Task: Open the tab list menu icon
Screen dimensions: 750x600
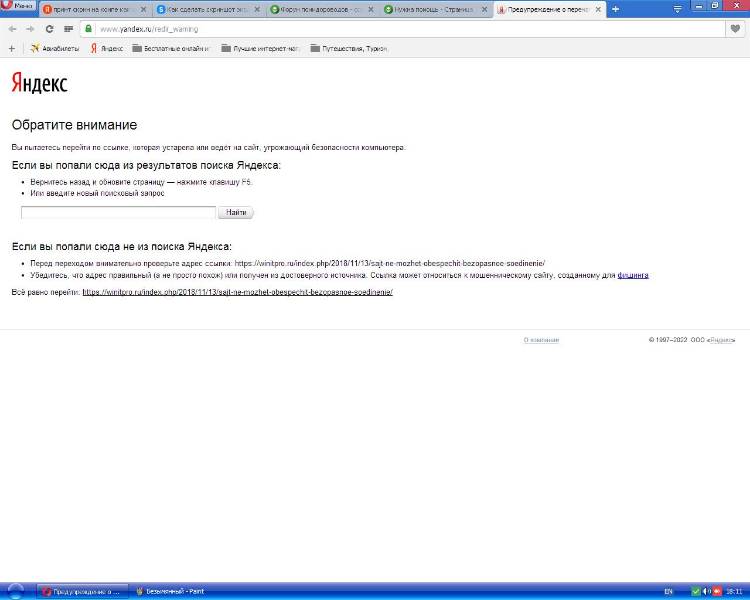Action: tap(677, 9)
